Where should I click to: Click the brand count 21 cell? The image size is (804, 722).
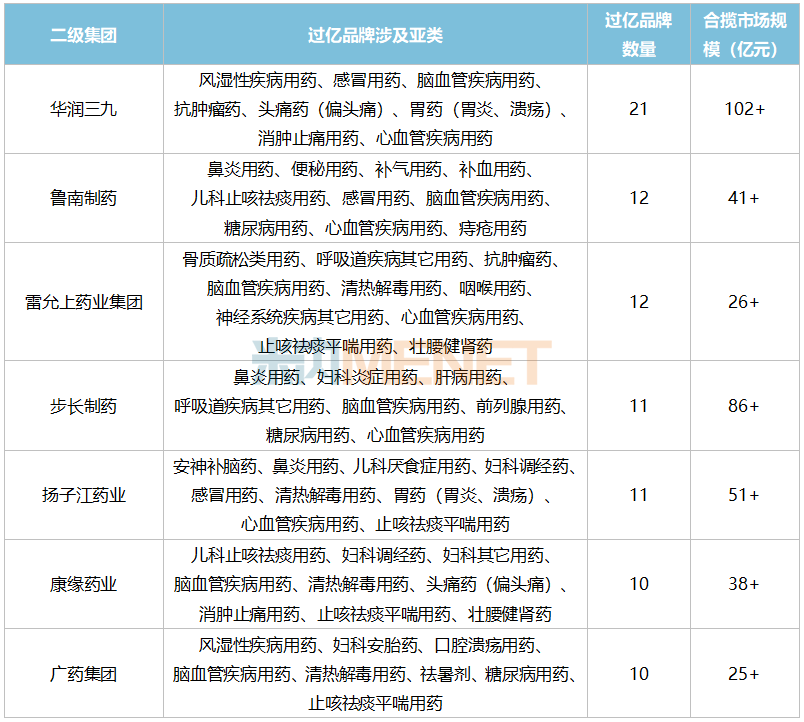click(x=638, y=109)
